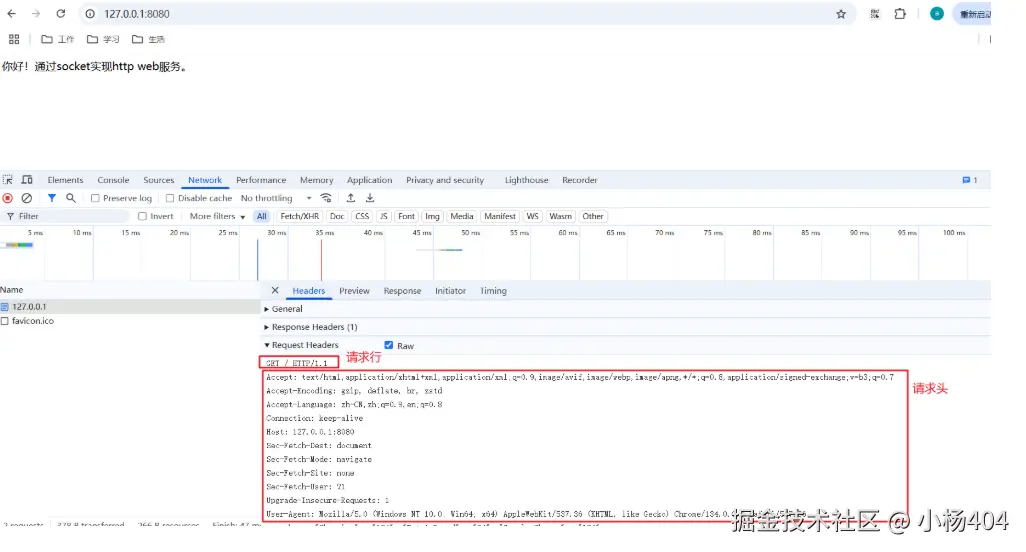Show the Response tab of the request
The image size is (1026, 552).
[402, 291]
